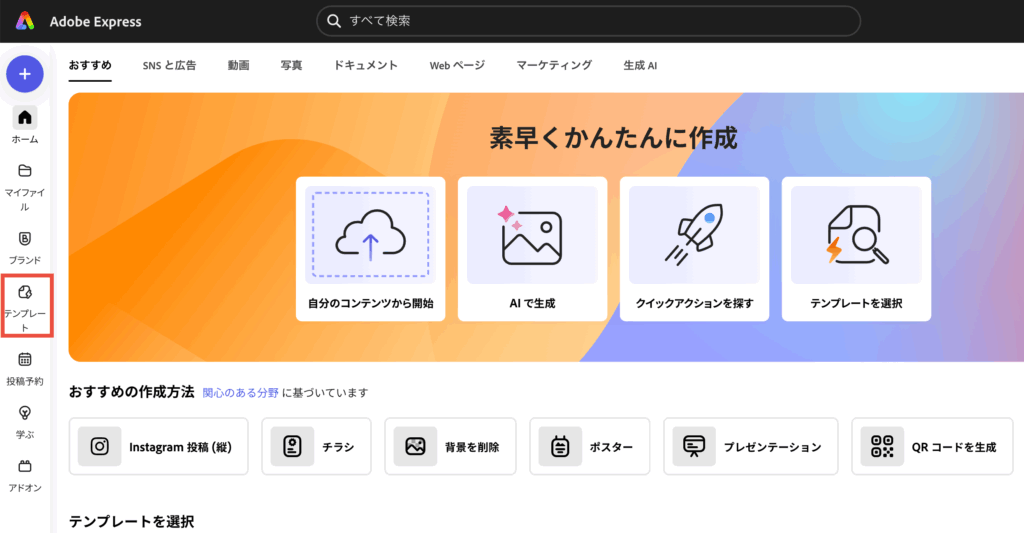
Task: Select the おすすめ tab
Action: tap(90, 65)
